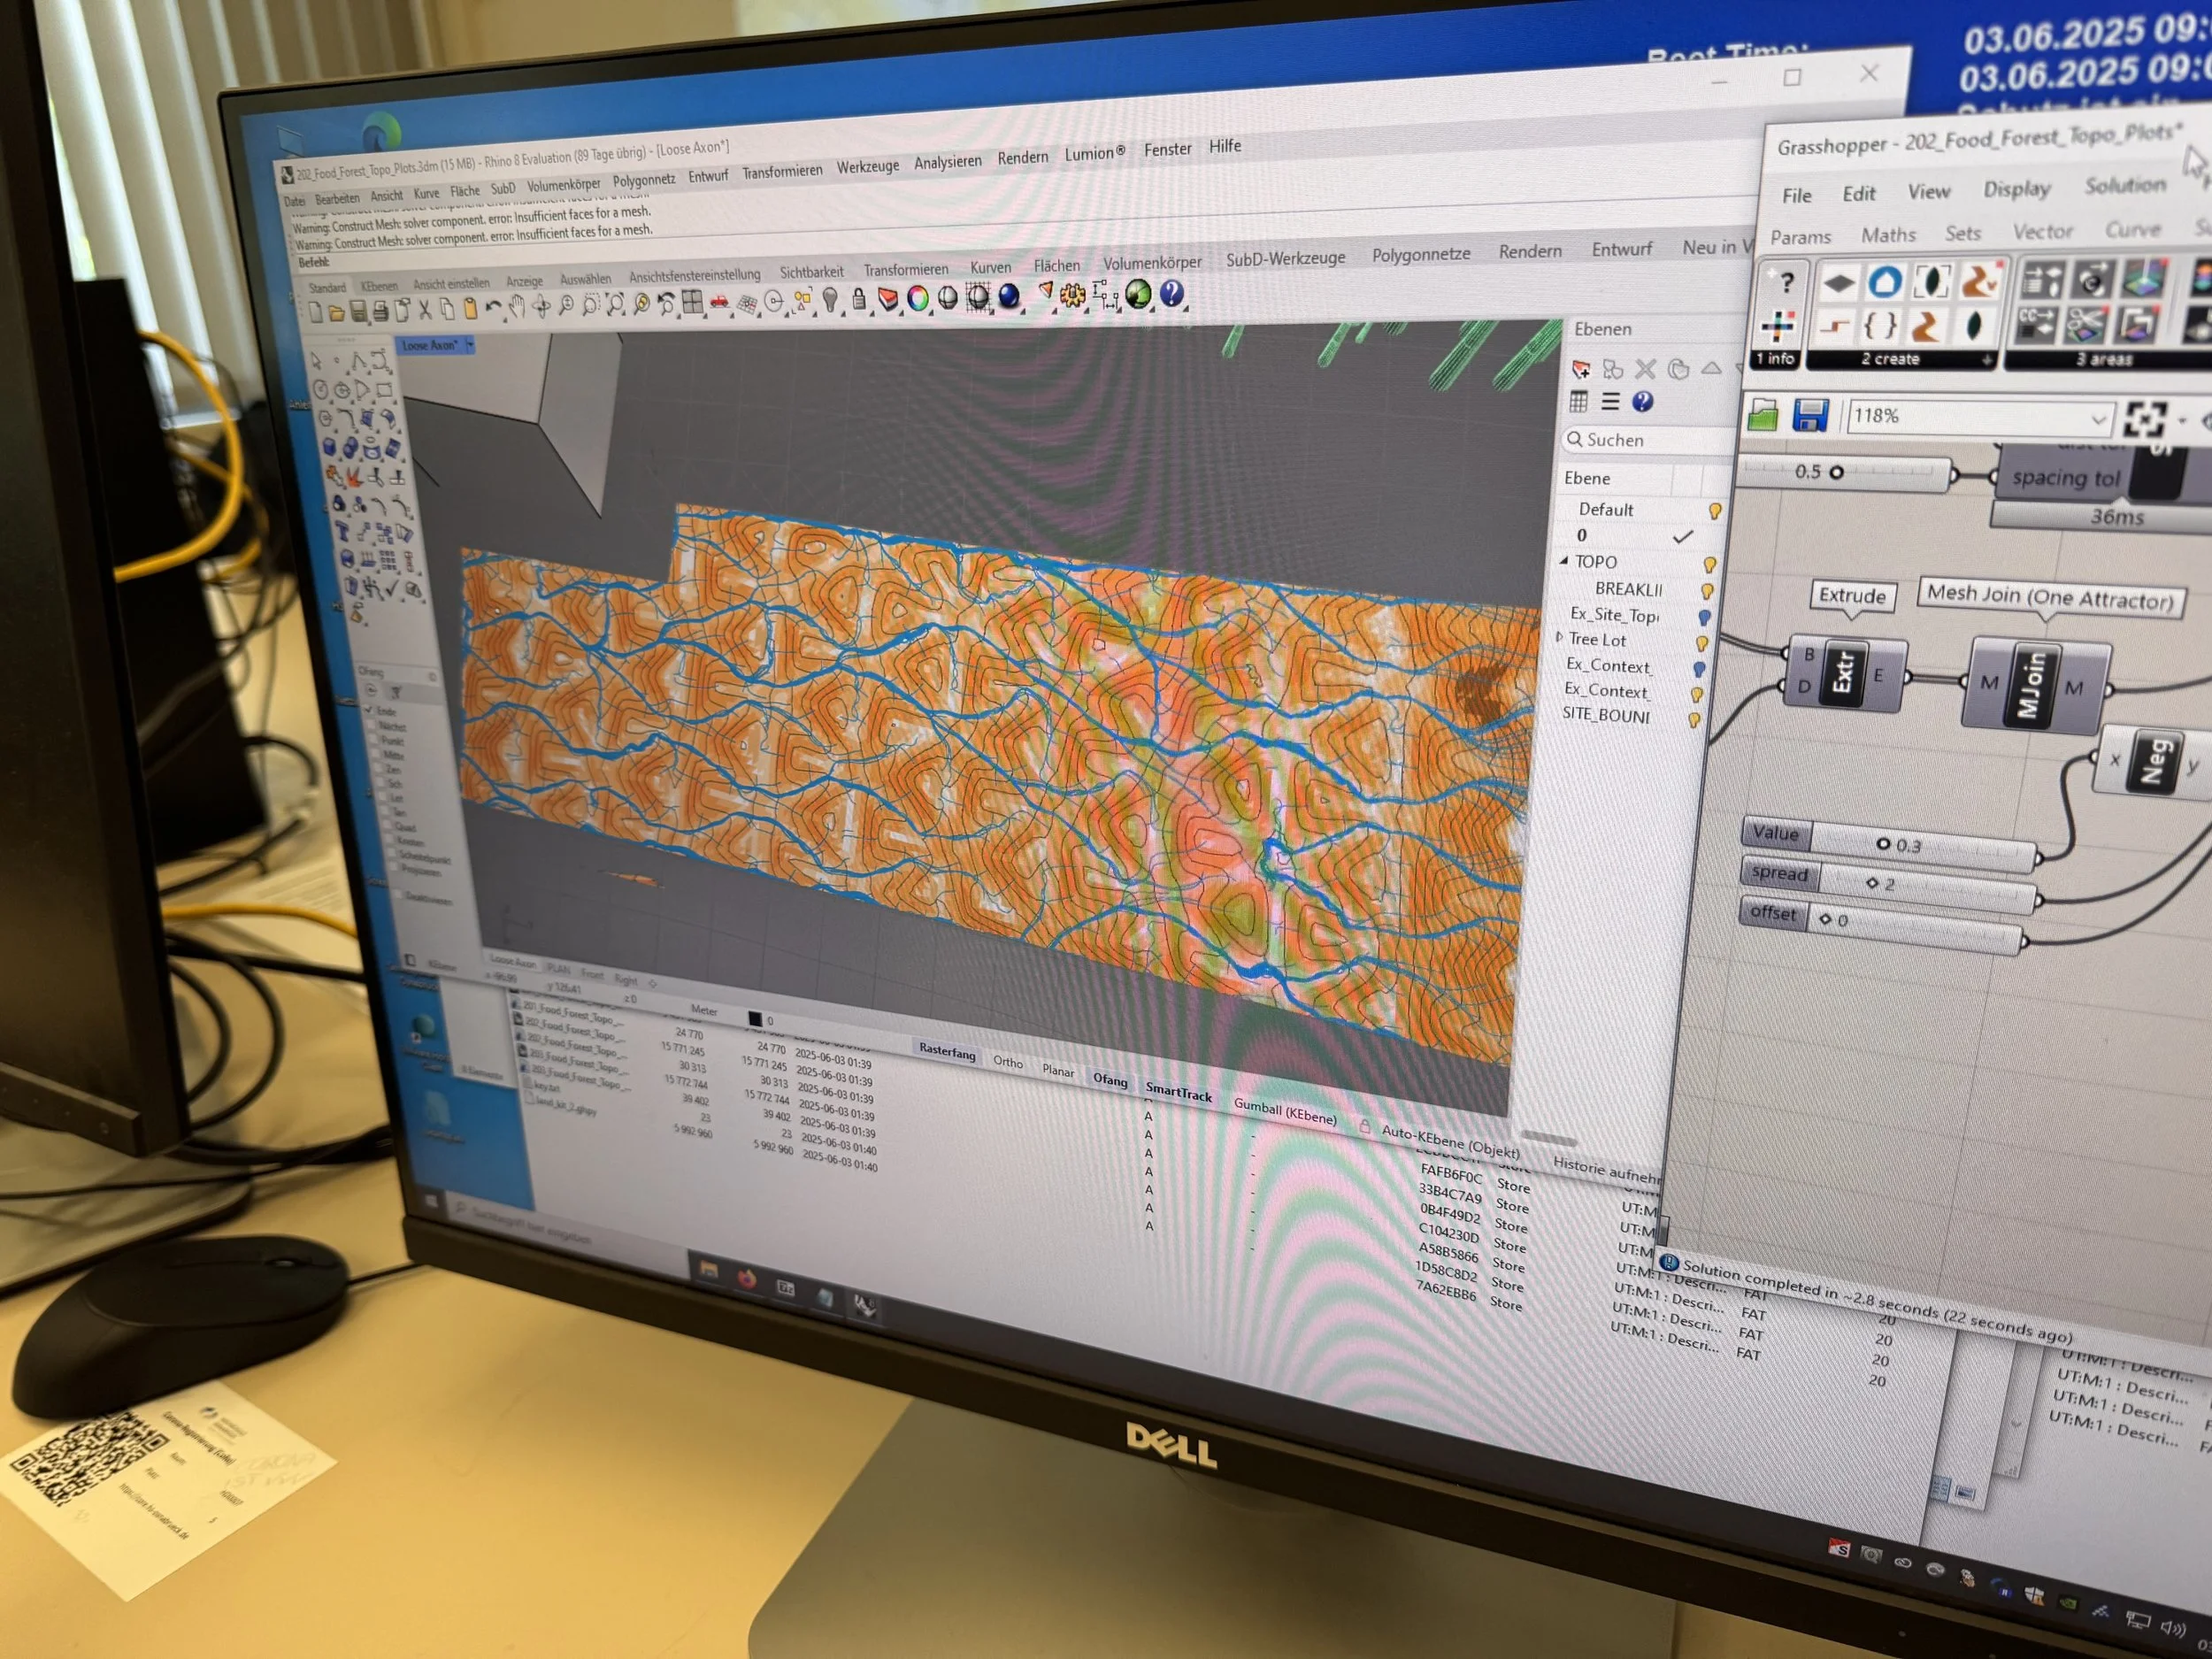
Task: Toggle Ortho mode in status bar
Action: 1007,1062
